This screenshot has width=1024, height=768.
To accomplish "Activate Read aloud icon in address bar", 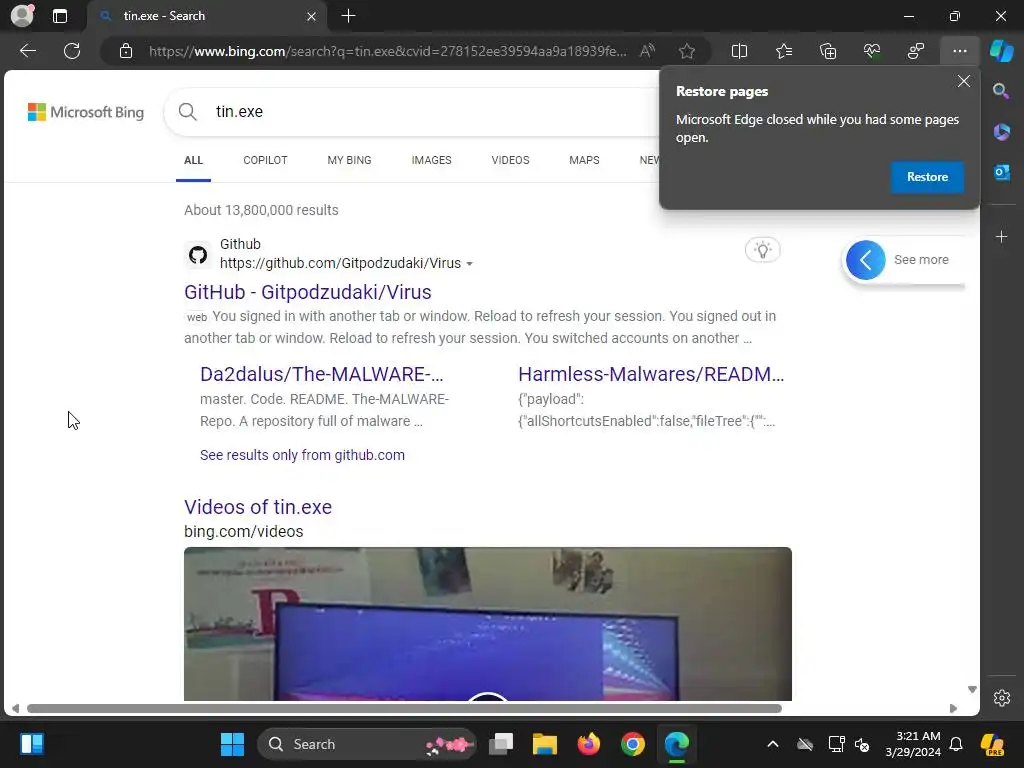I will [x=647, y=51].
